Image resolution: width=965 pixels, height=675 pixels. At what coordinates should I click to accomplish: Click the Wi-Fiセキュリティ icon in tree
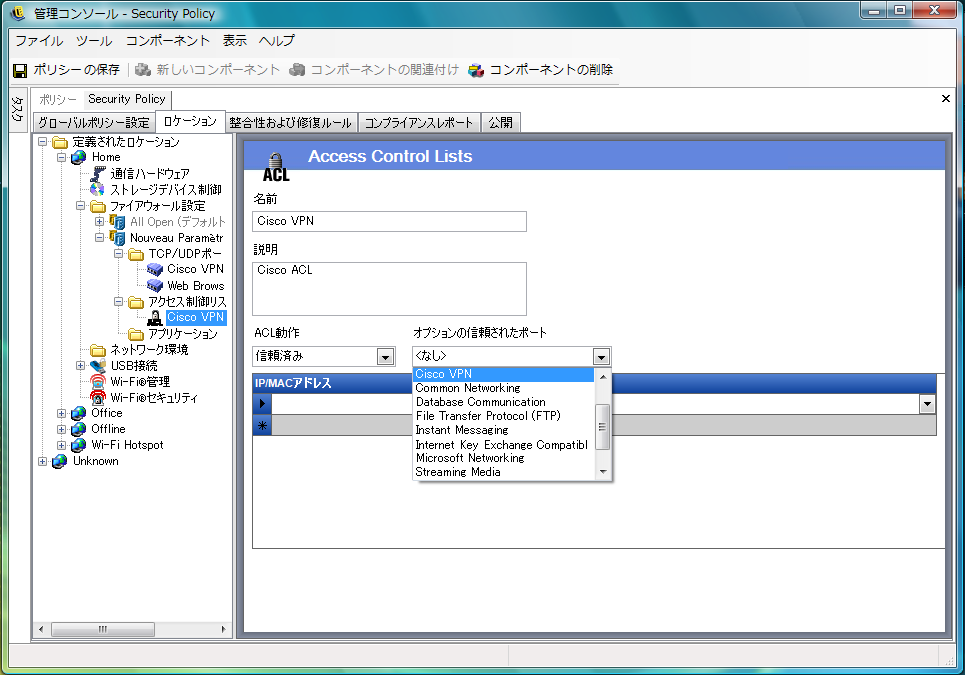[x=98, y=397]
